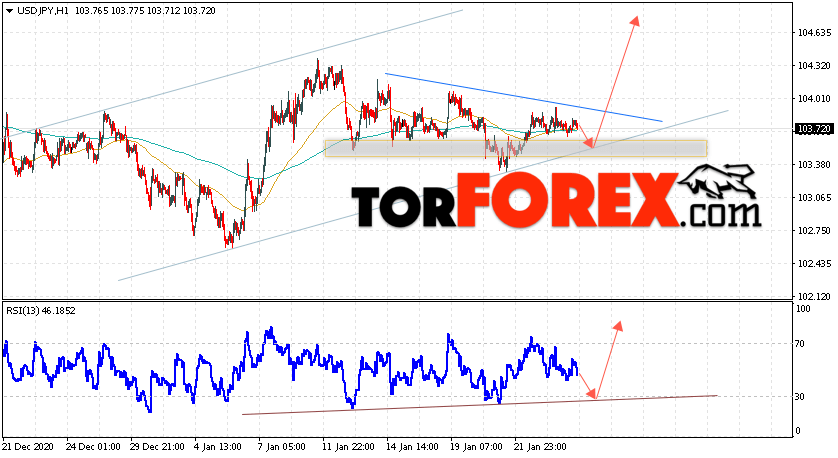Select the gray support zone rectangle
The image size is (838, 458).
click(x=516, y=149)
